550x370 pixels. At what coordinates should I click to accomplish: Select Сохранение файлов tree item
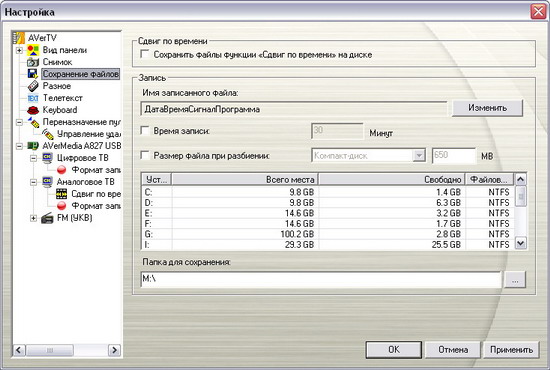click(x=80, y=74)
